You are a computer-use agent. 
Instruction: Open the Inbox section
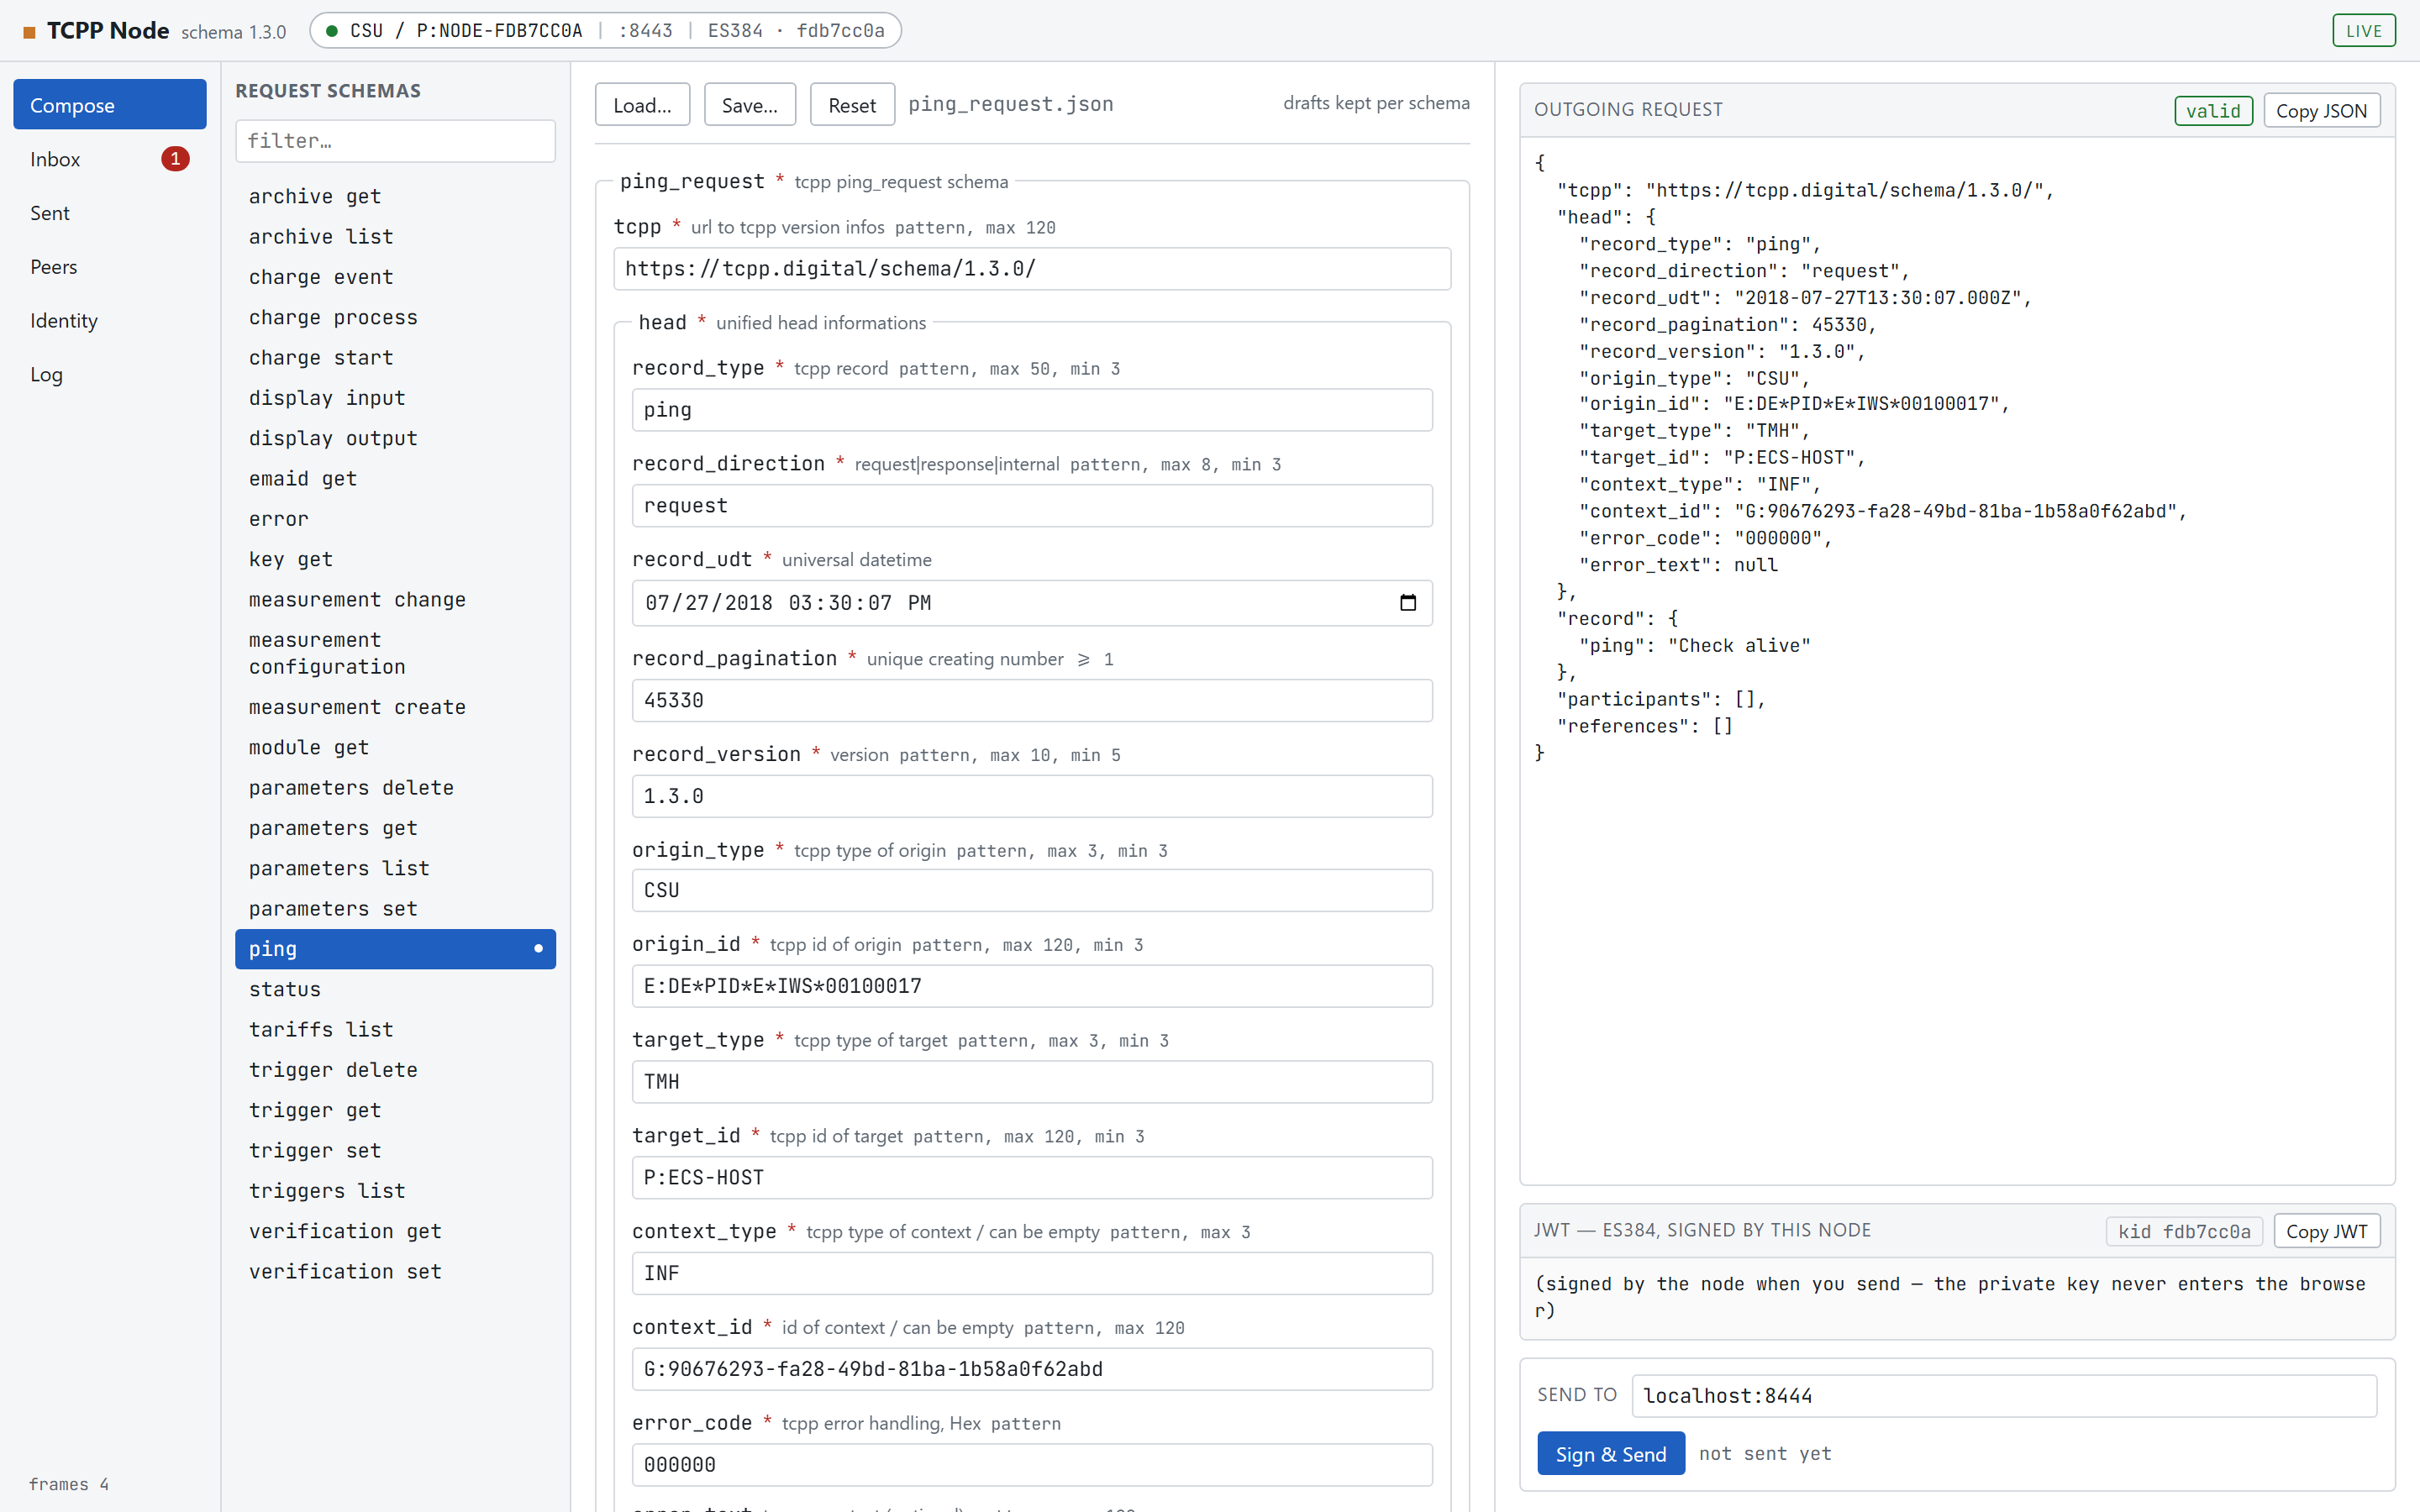(x=110, y=159)
